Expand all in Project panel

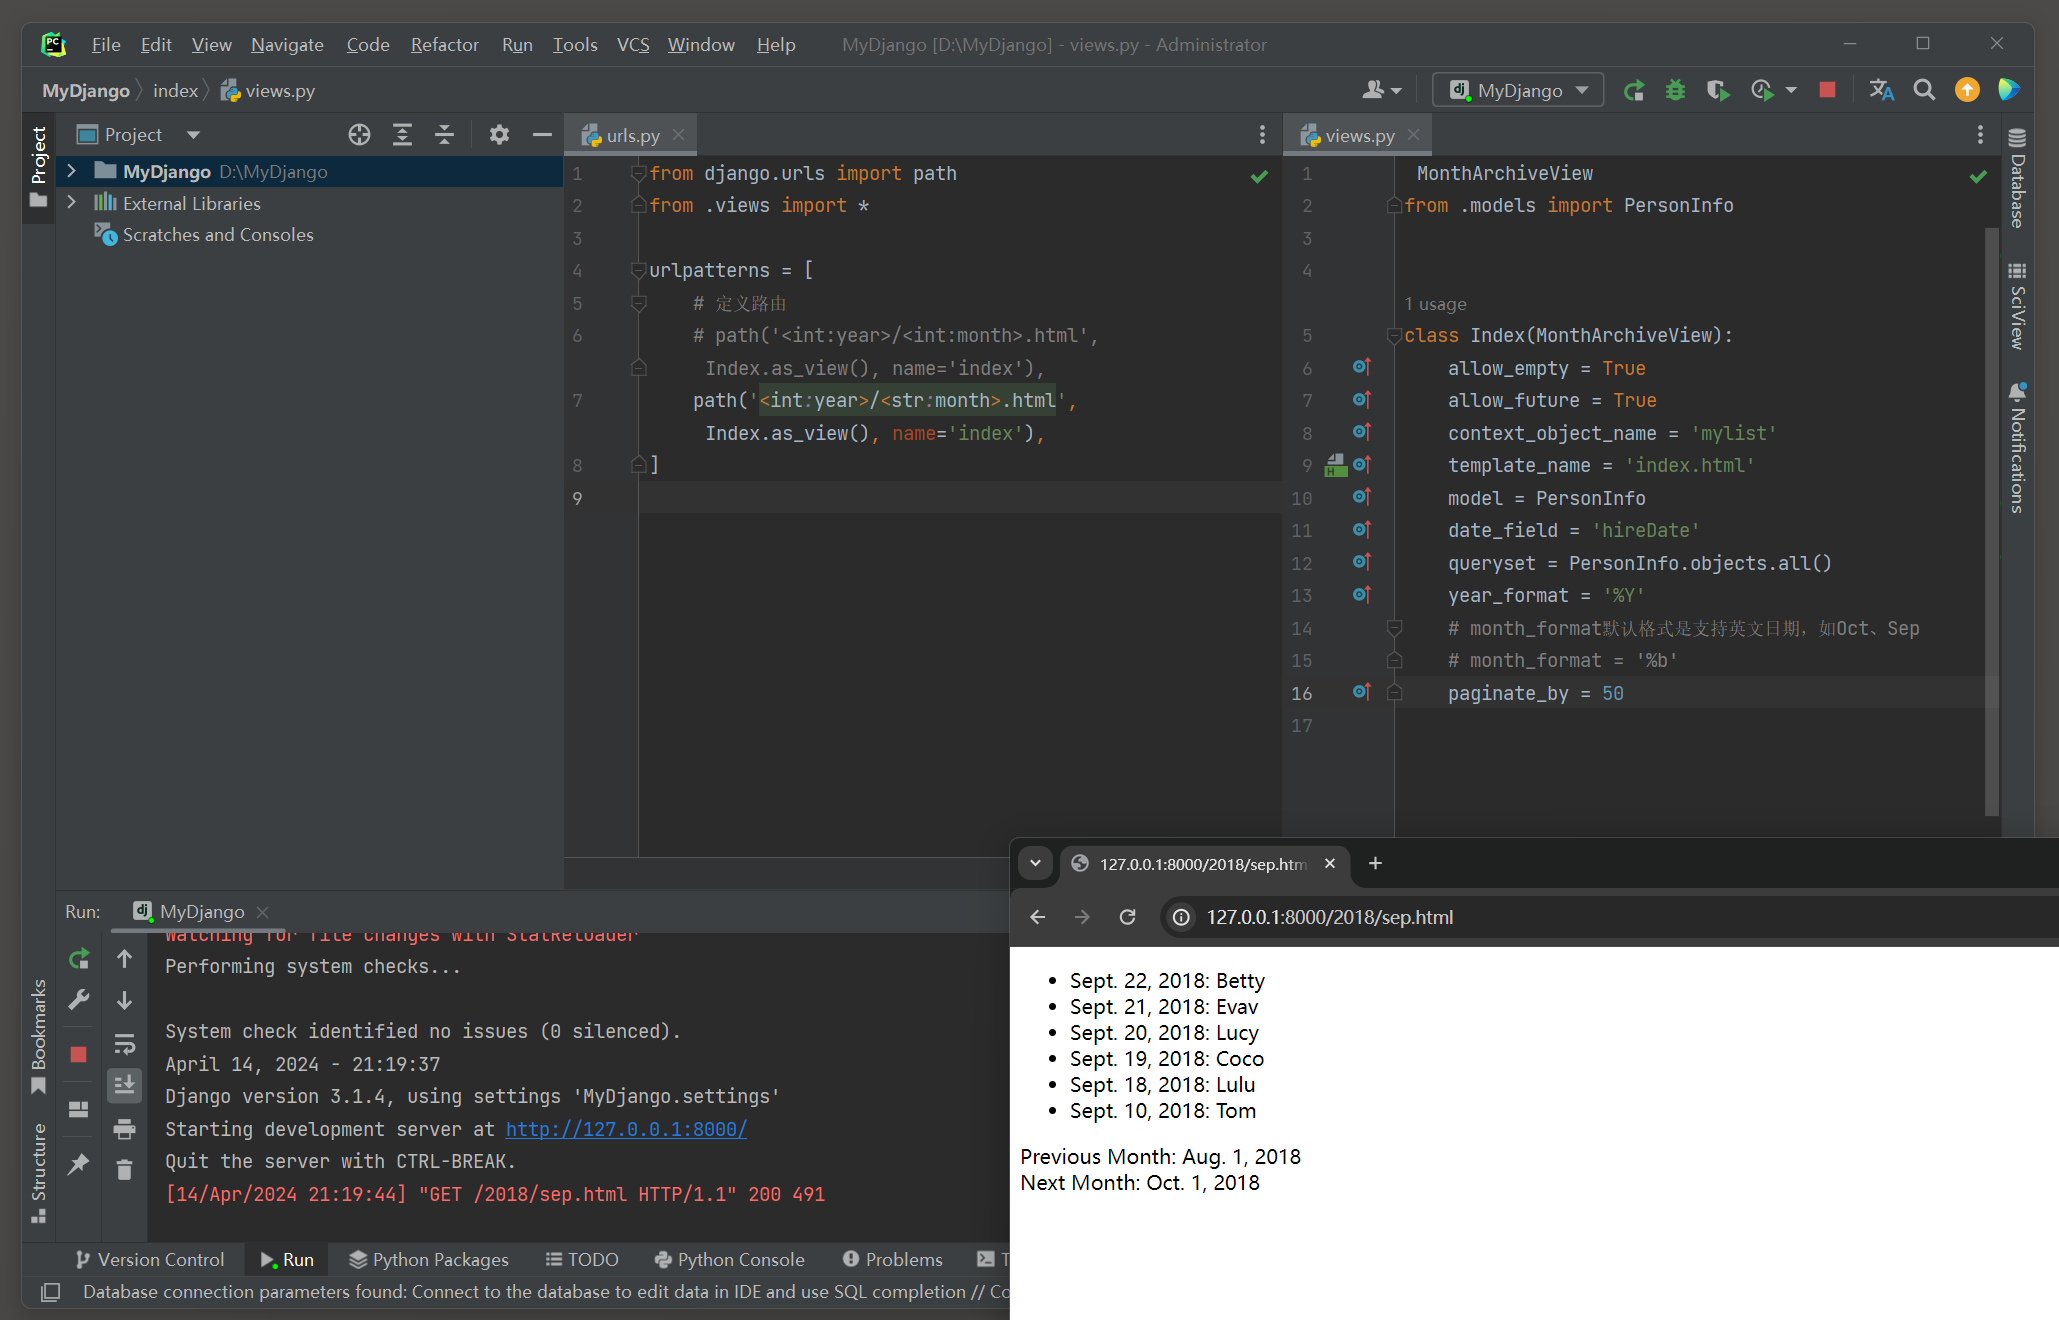click(x=402, y=135)
